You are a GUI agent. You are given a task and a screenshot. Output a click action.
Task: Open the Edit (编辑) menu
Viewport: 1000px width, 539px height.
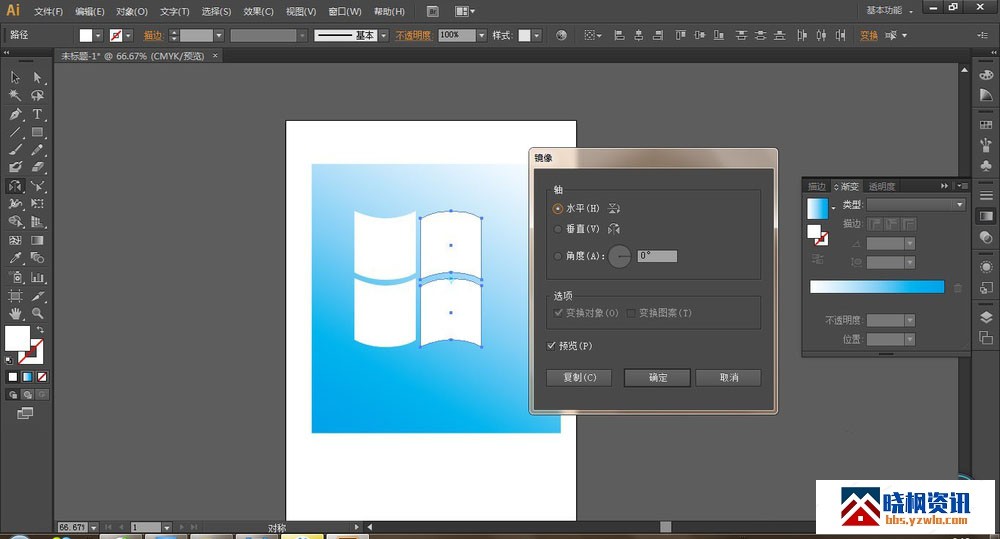tap(89, 11)
